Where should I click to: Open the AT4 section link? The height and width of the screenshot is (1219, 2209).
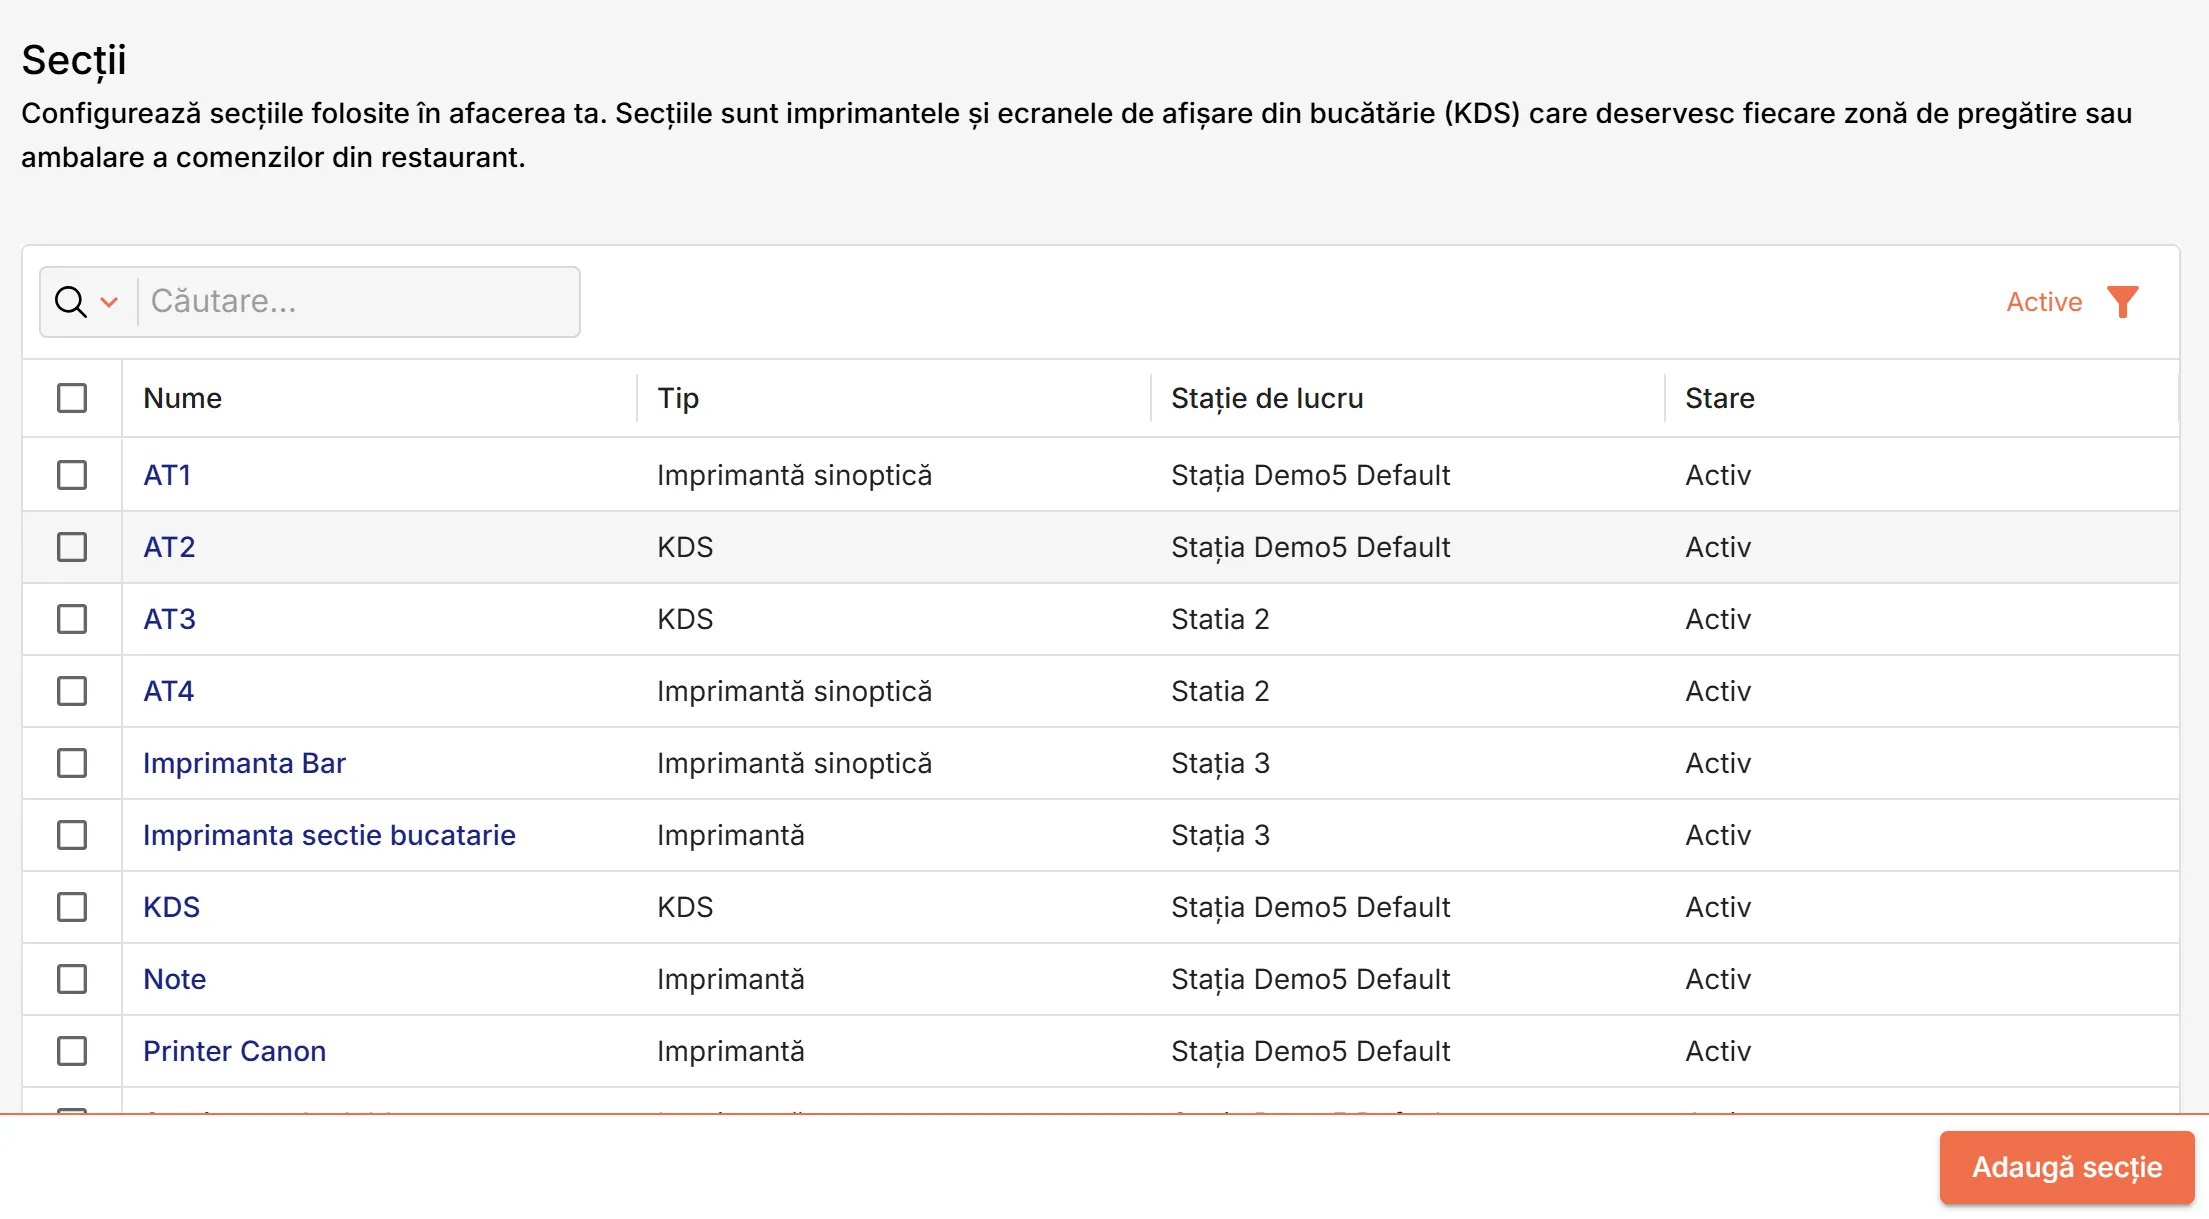[x=168, y=691]
